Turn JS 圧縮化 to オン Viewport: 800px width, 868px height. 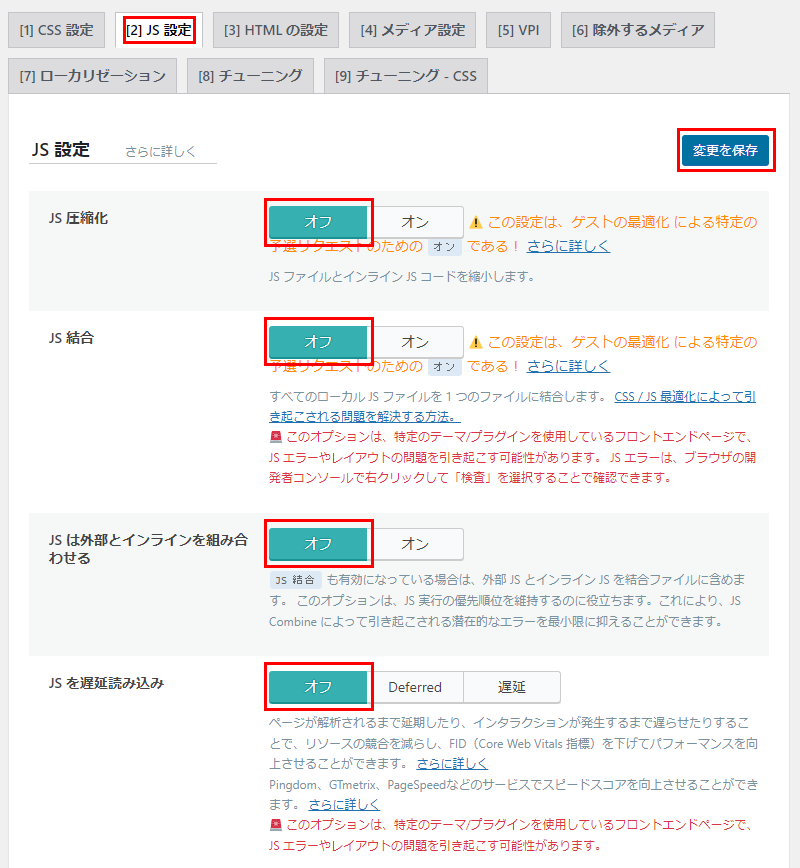(x=415, y=221)
